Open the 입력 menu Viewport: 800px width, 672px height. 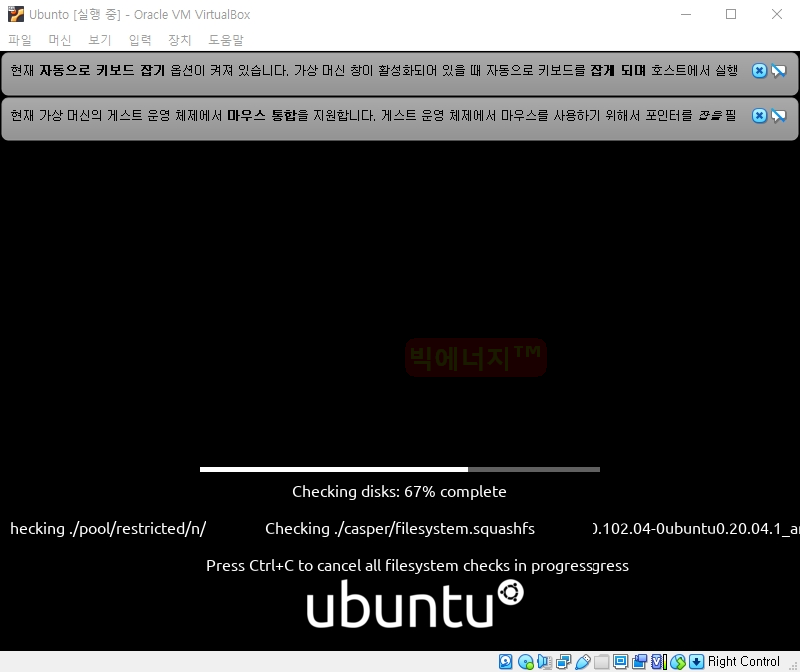pos(140,40)
